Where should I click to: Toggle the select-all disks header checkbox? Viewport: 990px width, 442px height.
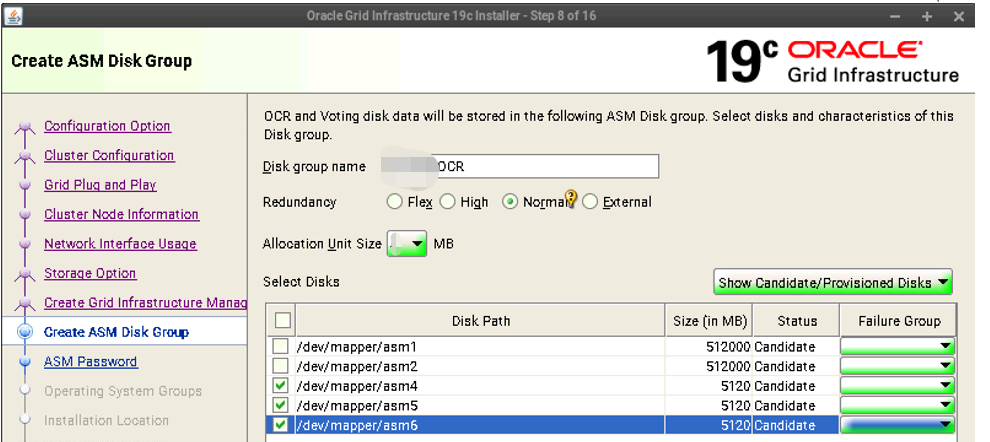pyautogui.click(x=282, y=321)
